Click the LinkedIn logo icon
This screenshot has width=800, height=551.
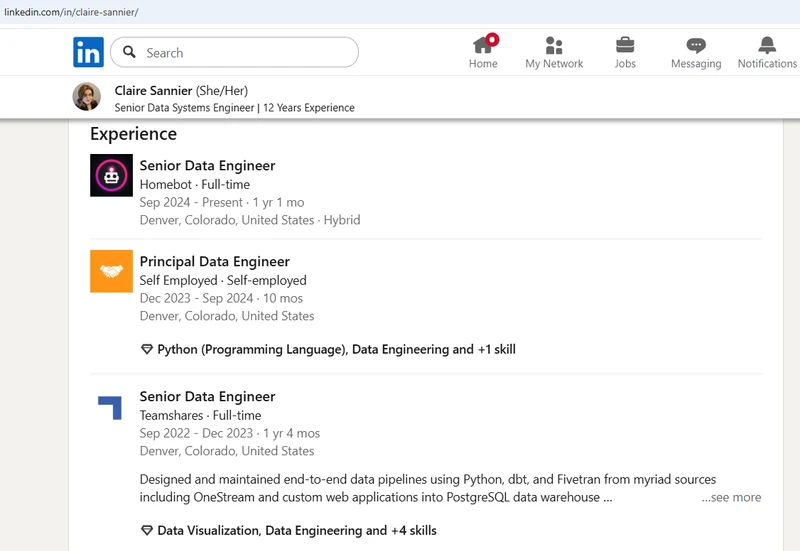88,52
